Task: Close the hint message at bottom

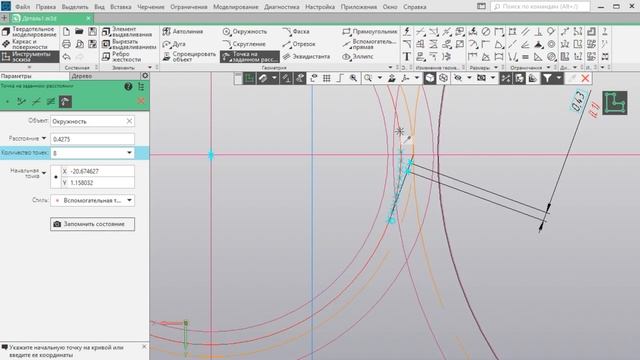Action: tap(144, 347)
